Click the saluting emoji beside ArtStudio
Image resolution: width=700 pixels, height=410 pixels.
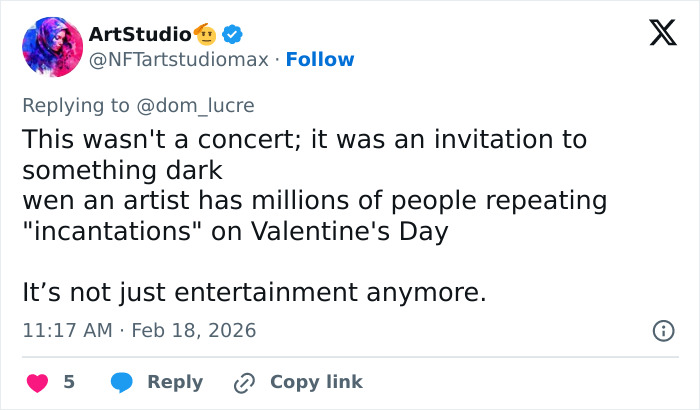point(207,34)
